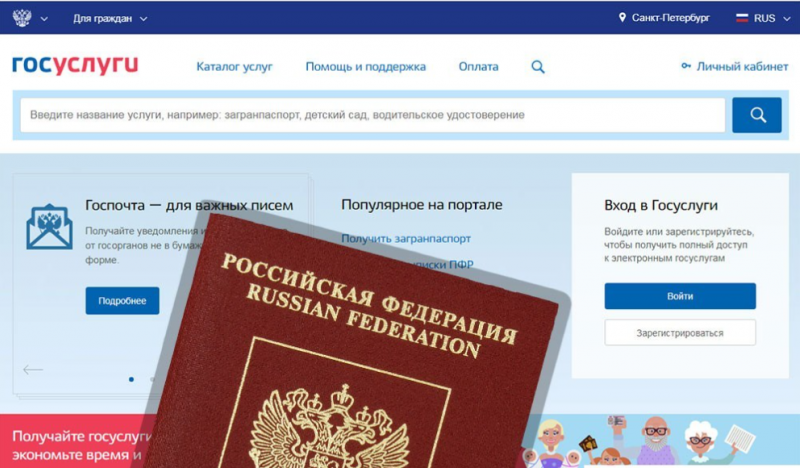This screenshot has height=468, width=800.
Task: Click the Russian coat of arms emblem icon
Action: click(x=22, y=18)
